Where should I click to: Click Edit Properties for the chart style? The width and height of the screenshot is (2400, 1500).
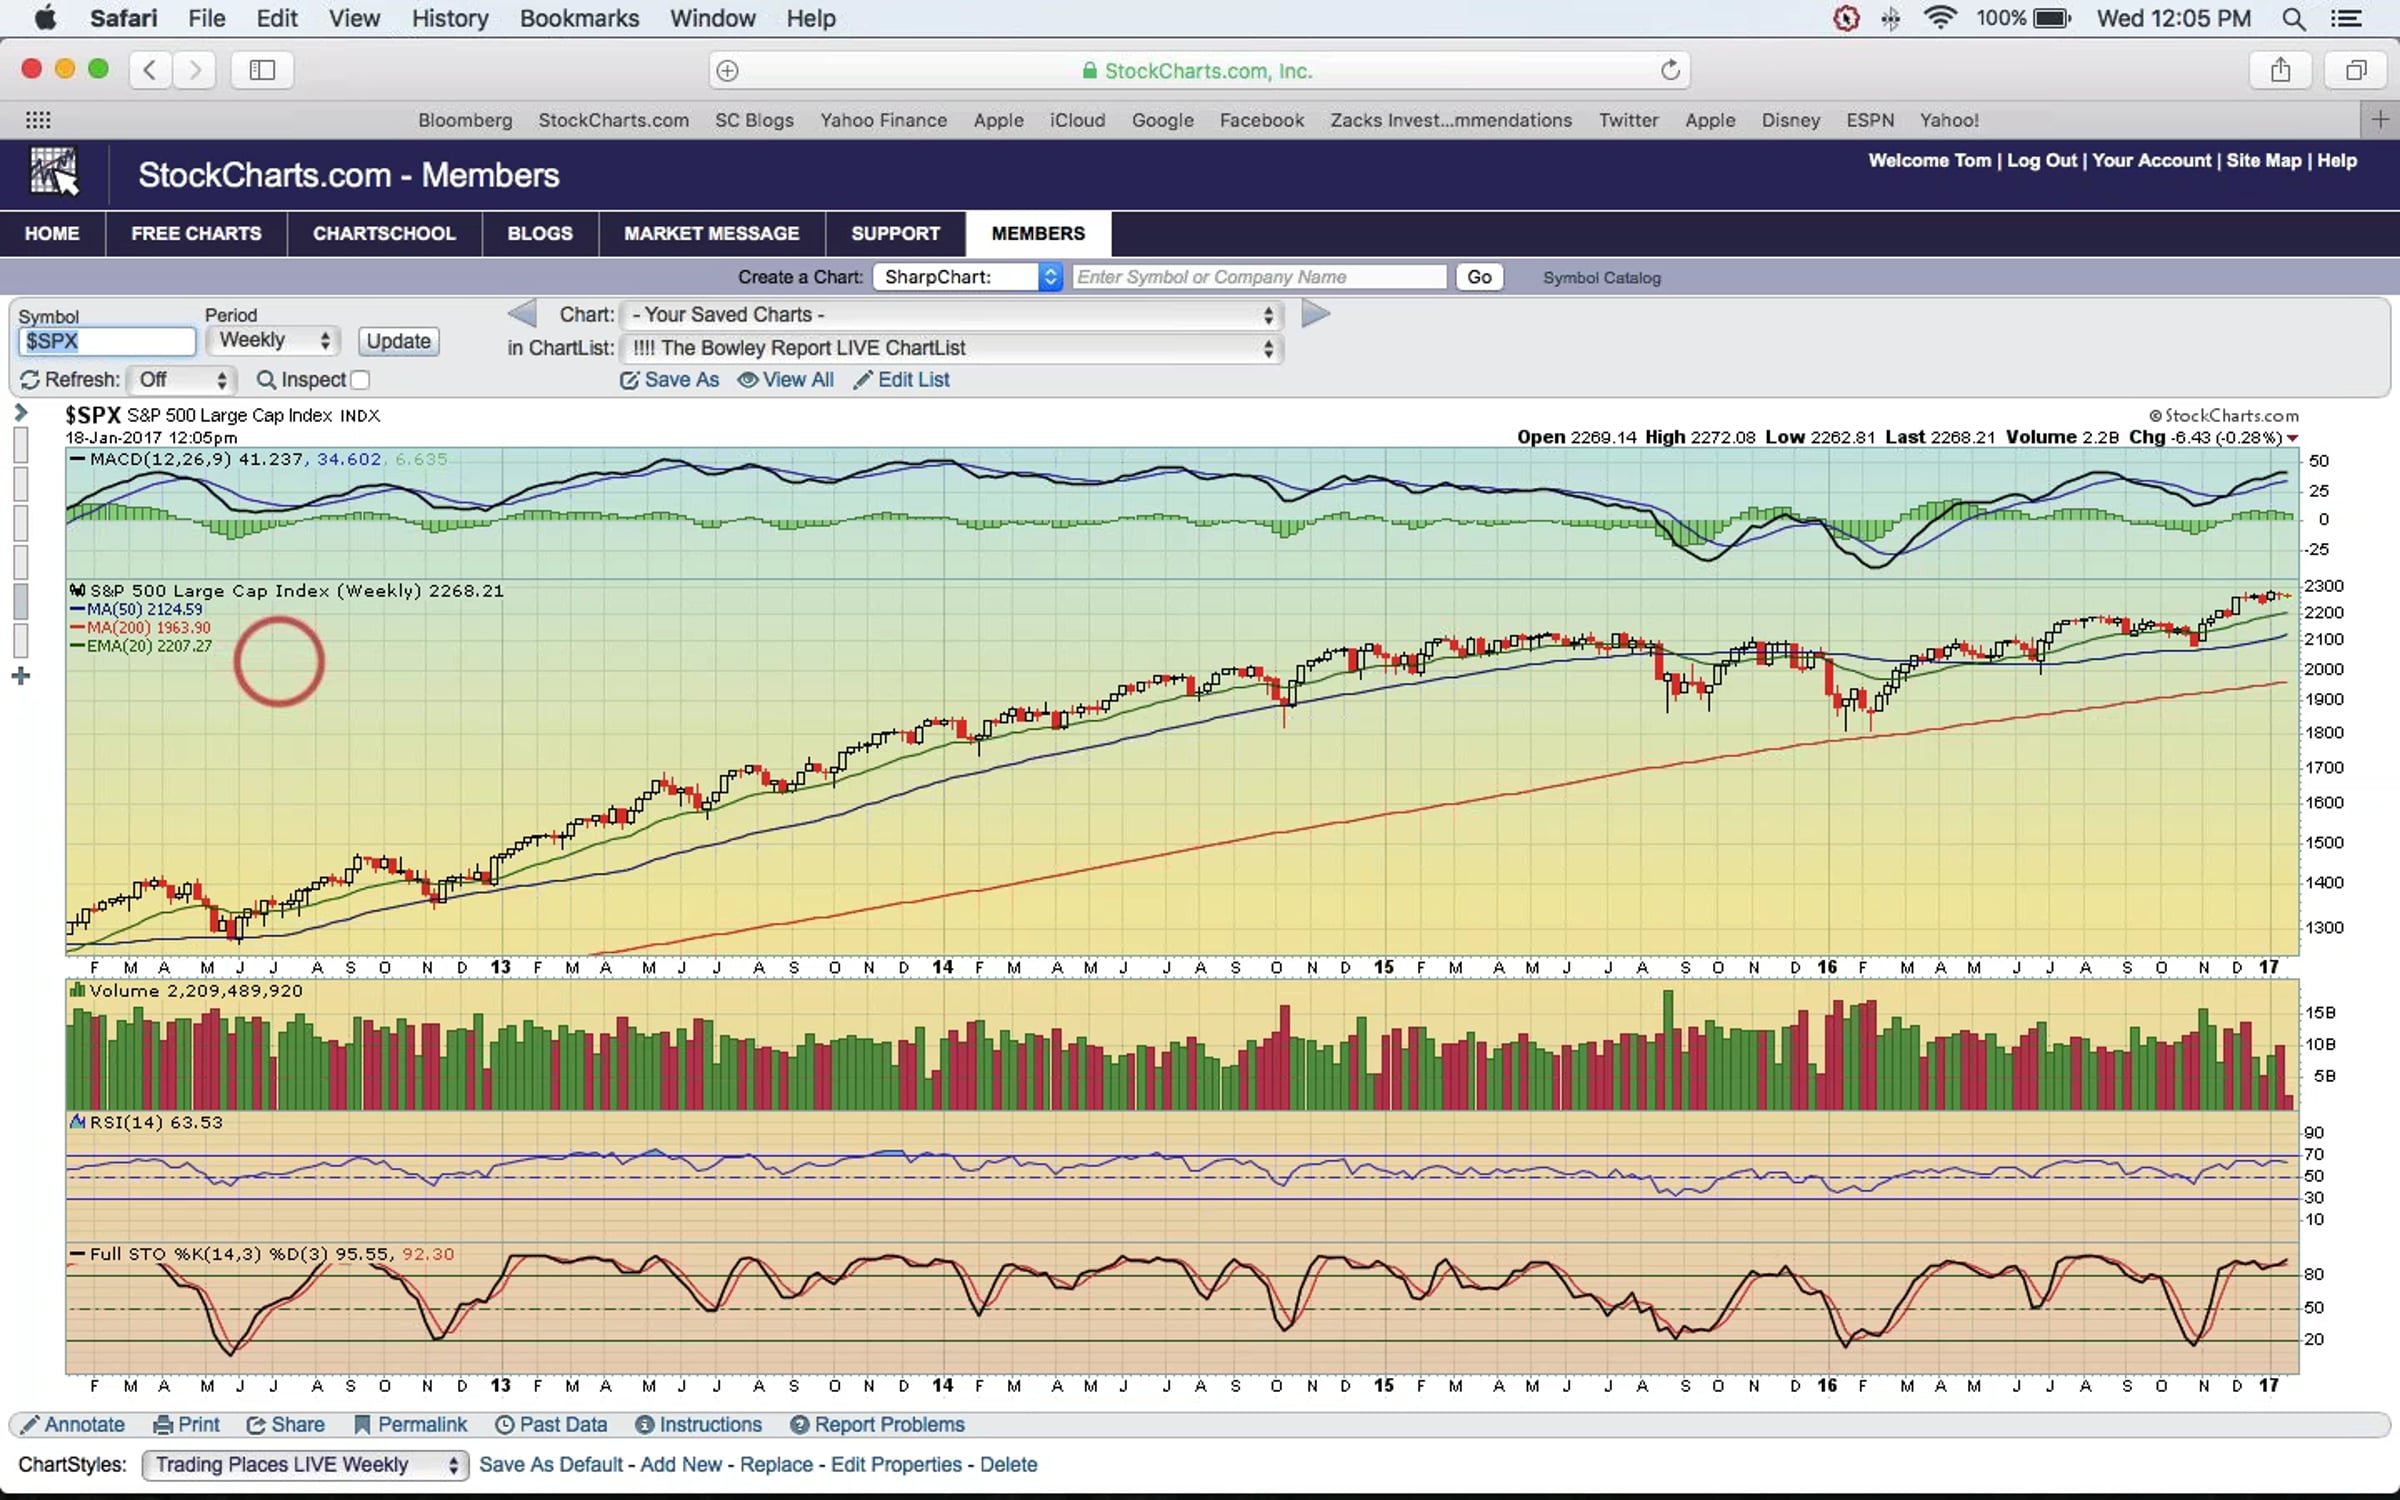tap(896, 1465)
